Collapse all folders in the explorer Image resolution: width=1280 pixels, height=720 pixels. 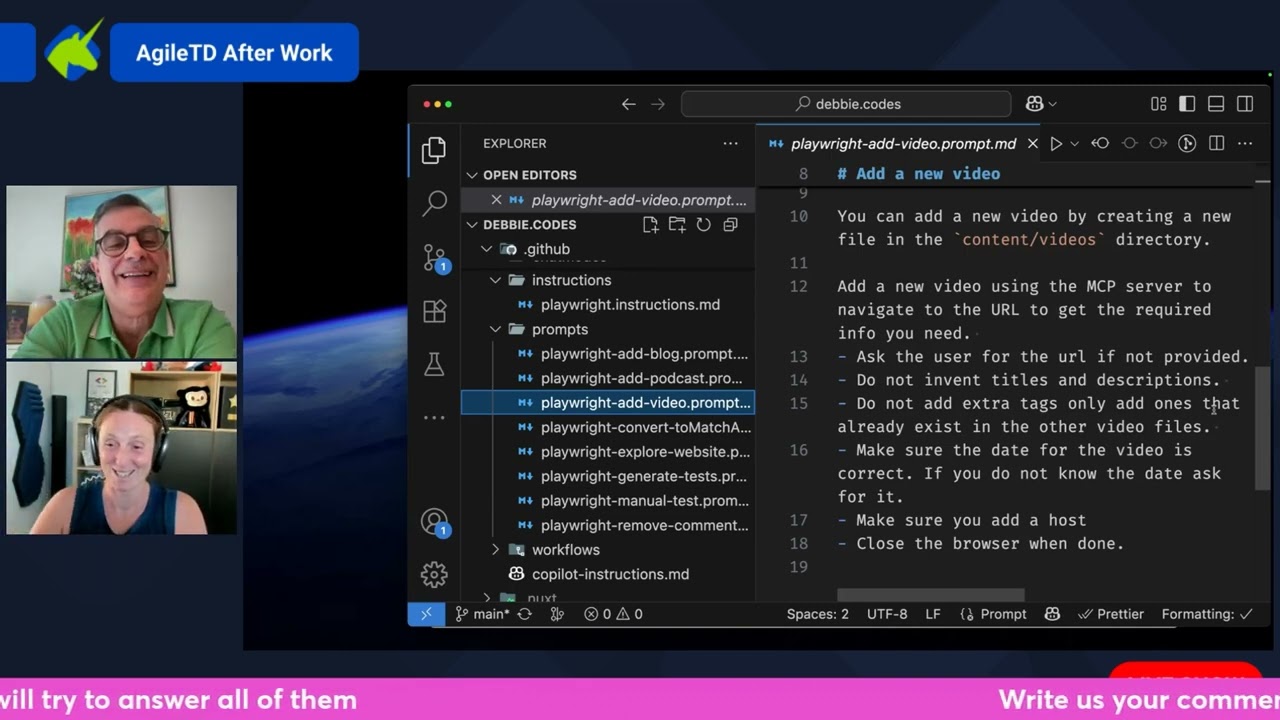730,225
